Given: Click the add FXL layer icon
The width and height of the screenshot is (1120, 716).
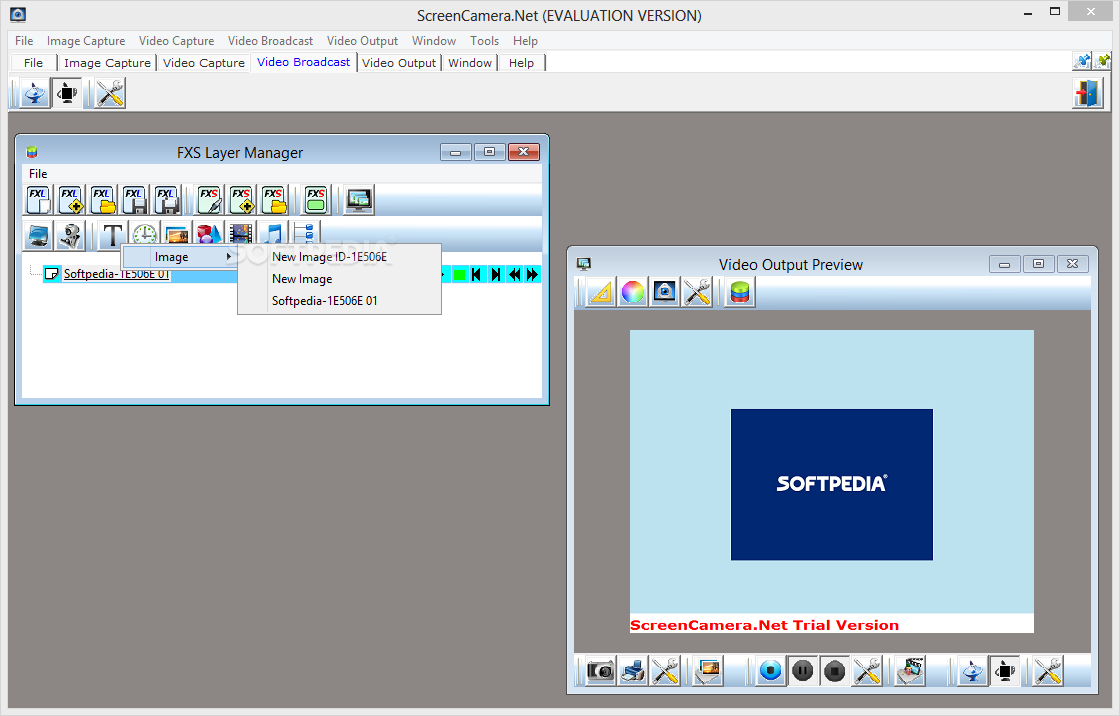Looking at the screenshot, I should click(x=71, y=200).
